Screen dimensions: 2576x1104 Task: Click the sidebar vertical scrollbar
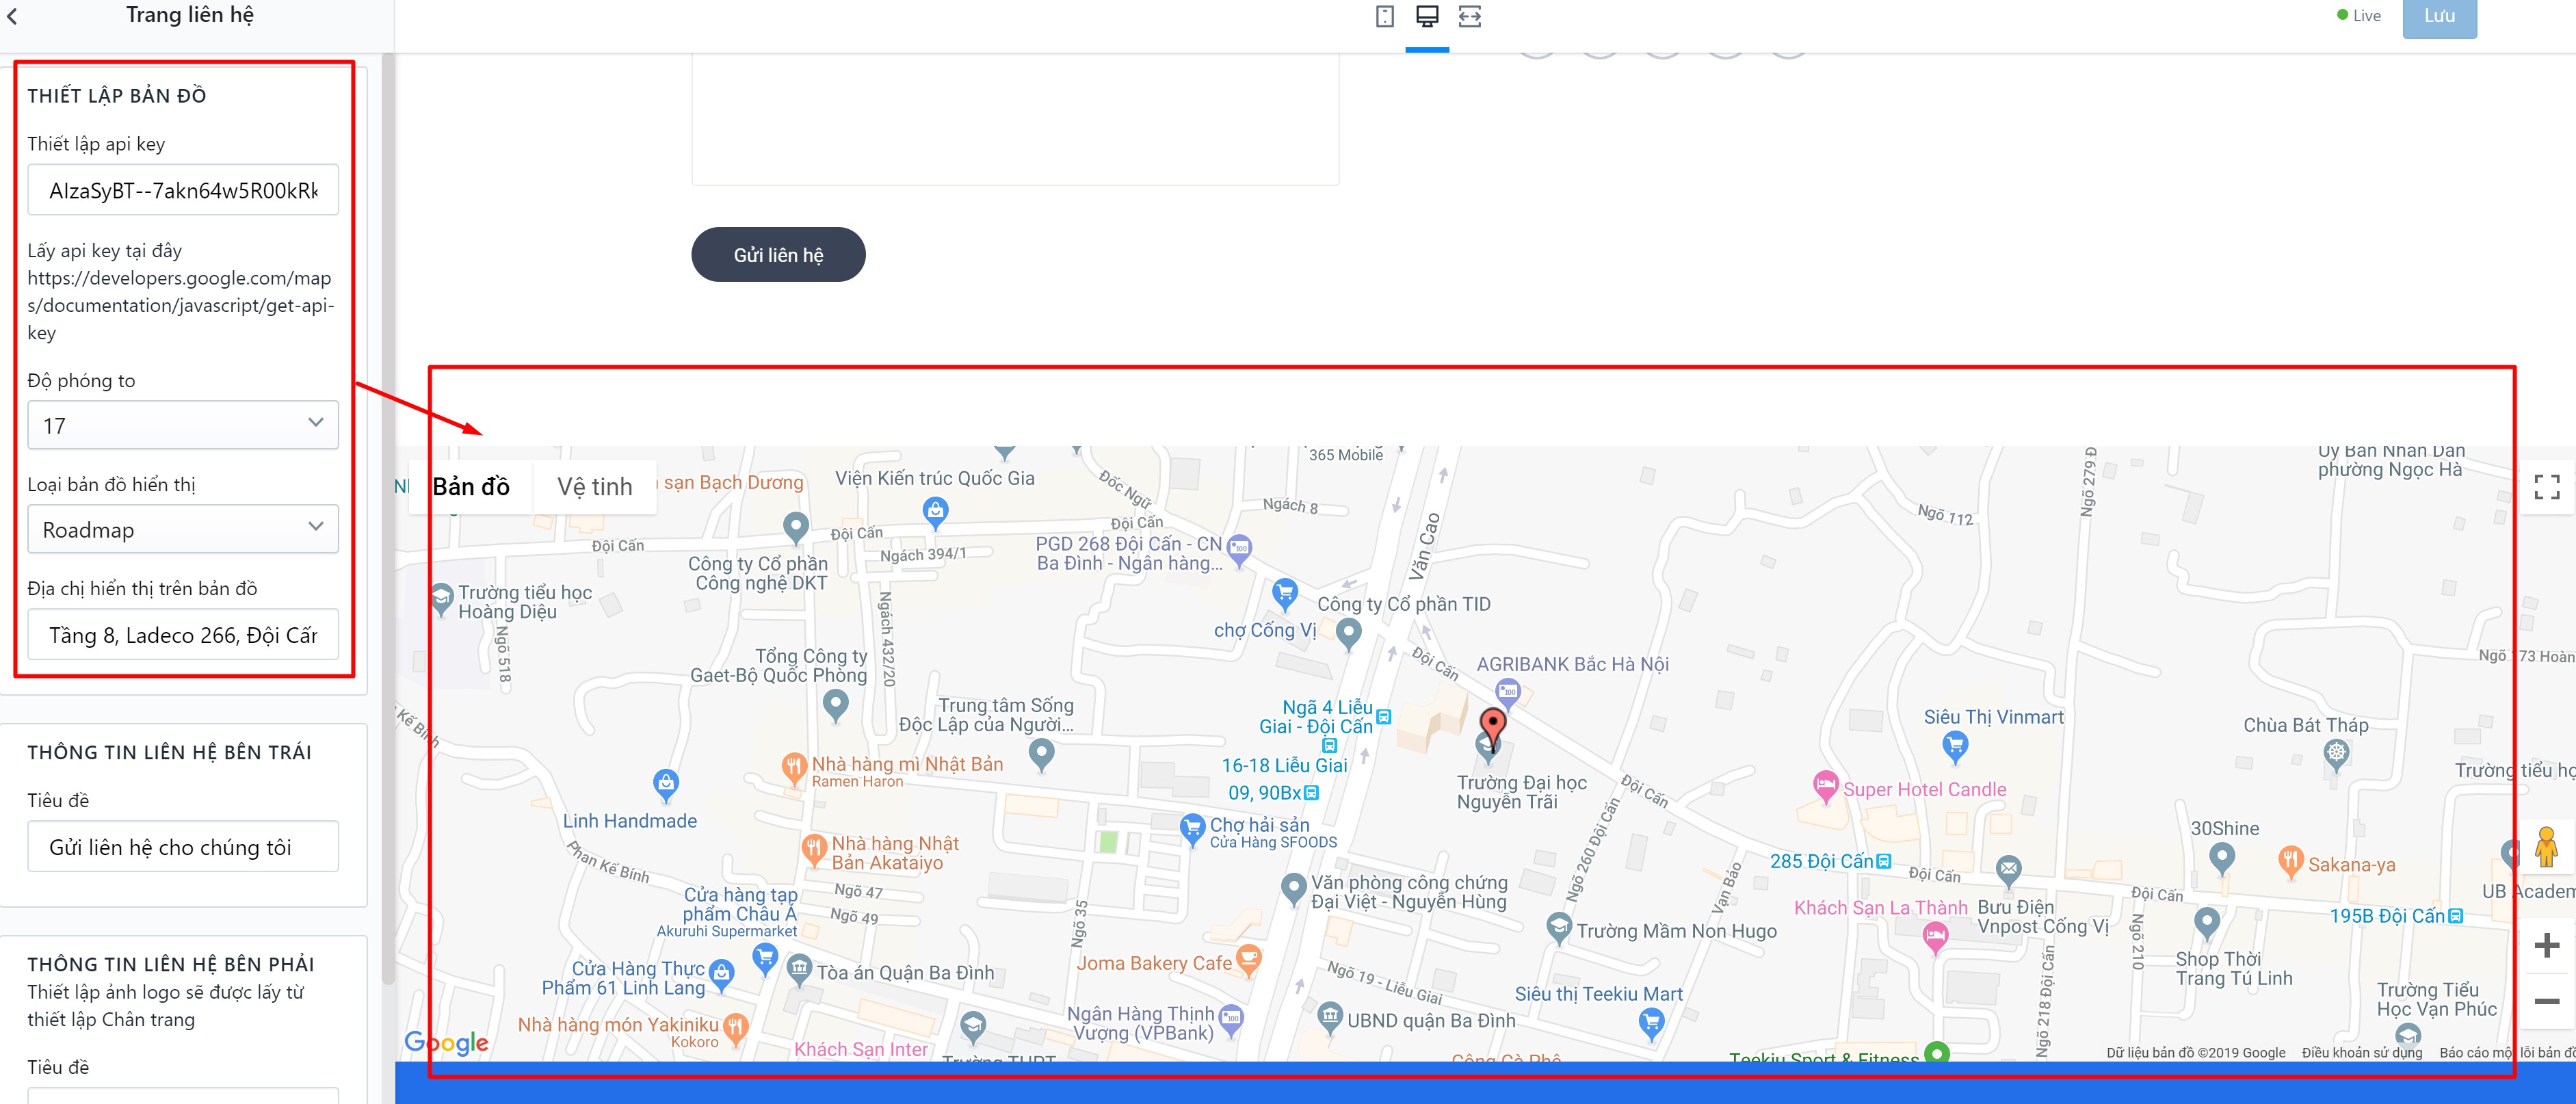[388, 520]
